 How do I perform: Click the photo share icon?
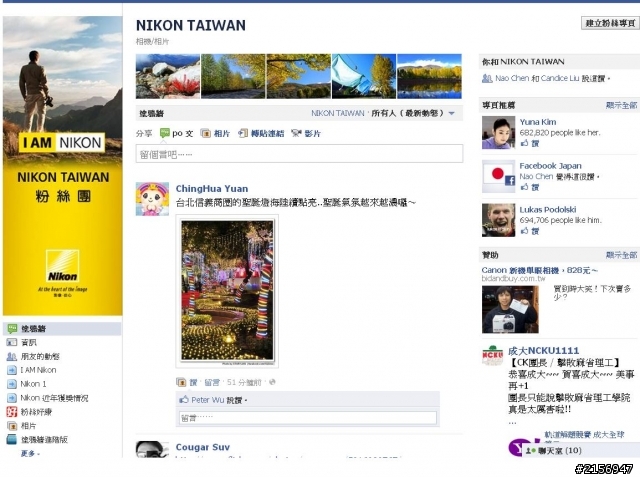pyautogui.click(x=205, y=133)
